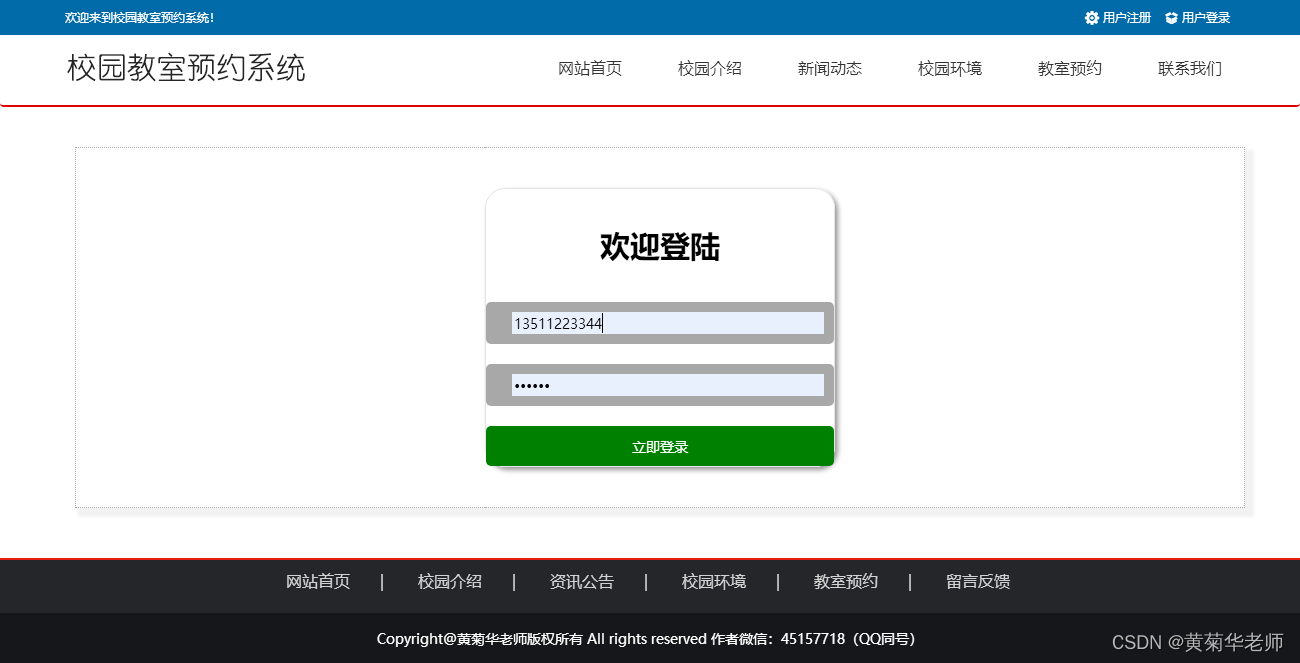Click the gear icon beside 用户注册
Viewport: 1300px width, 663px height.
click(1091, 17)
